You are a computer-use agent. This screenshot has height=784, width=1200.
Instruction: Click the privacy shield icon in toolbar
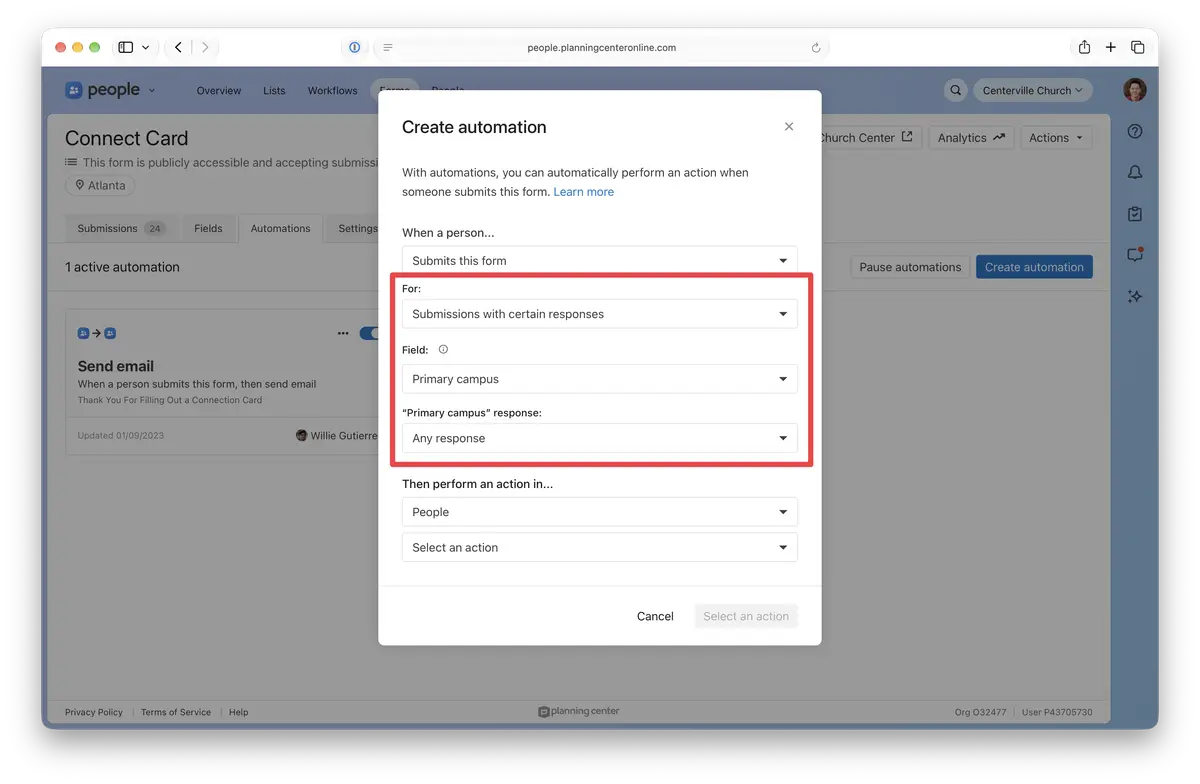pyautogui.click(x=354, y=47)
